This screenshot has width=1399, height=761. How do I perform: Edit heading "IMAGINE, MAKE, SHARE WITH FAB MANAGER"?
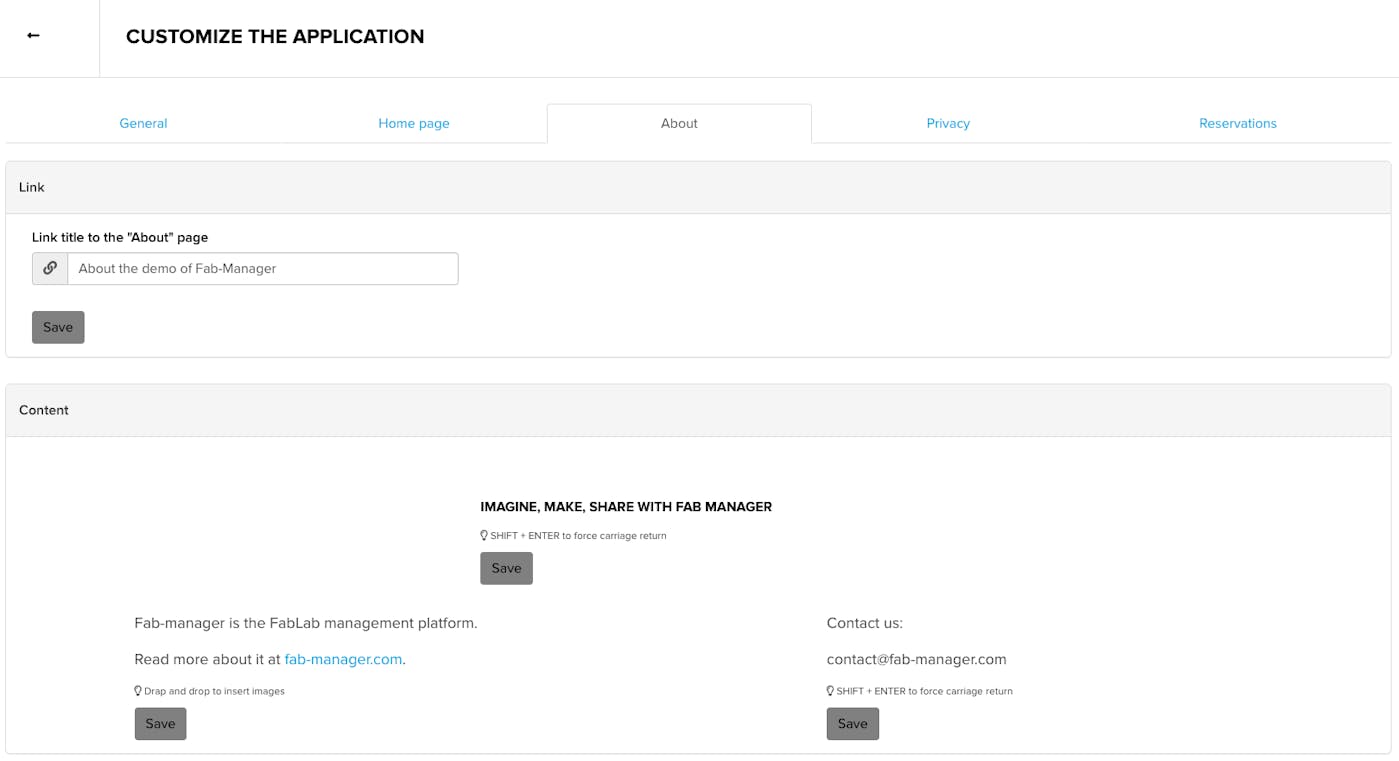[626, 507]
